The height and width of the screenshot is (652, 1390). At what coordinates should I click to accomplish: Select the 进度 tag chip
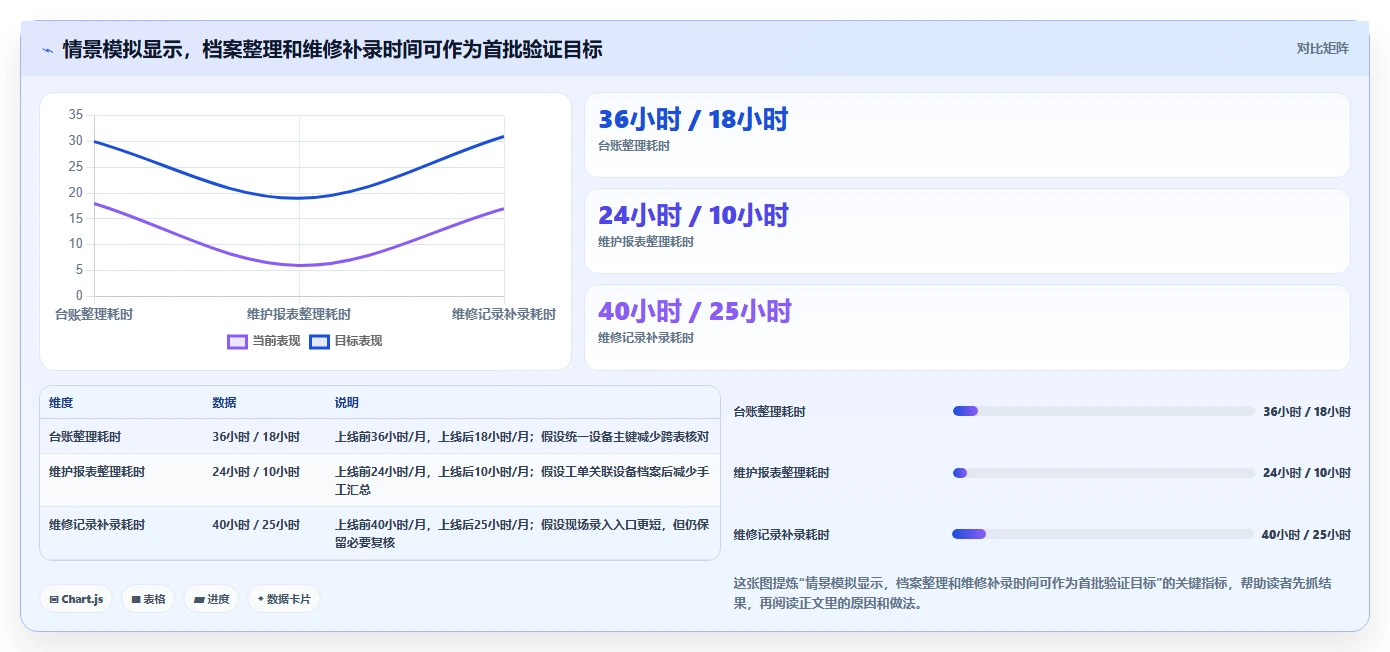coord(211,599)
